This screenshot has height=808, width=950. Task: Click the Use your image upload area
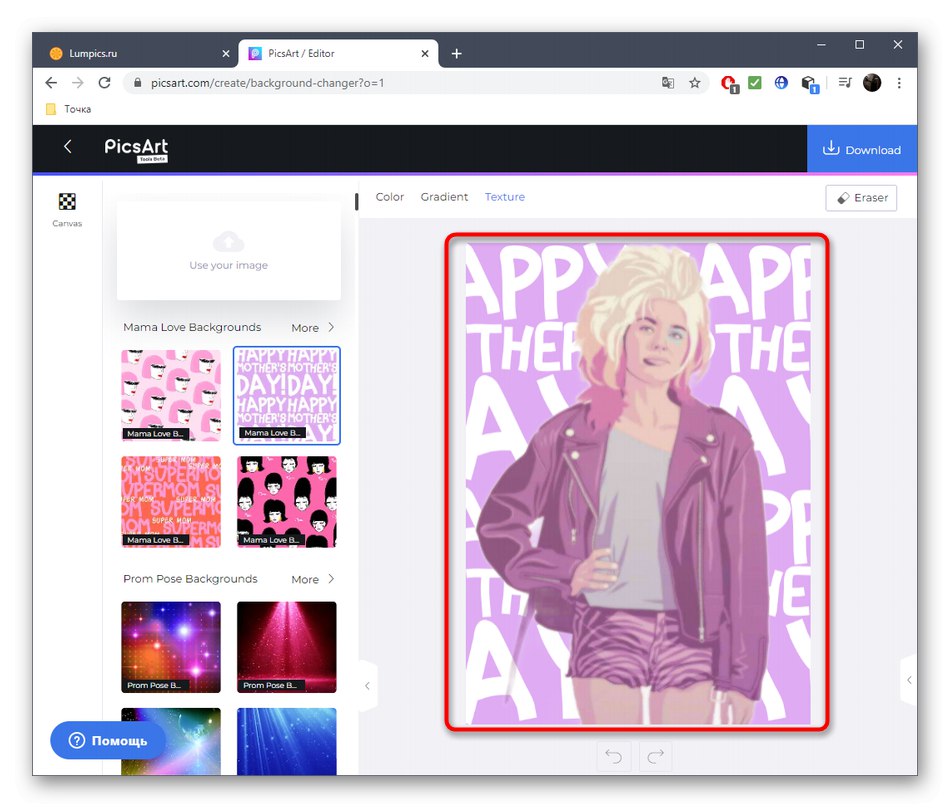pos(229,250)
